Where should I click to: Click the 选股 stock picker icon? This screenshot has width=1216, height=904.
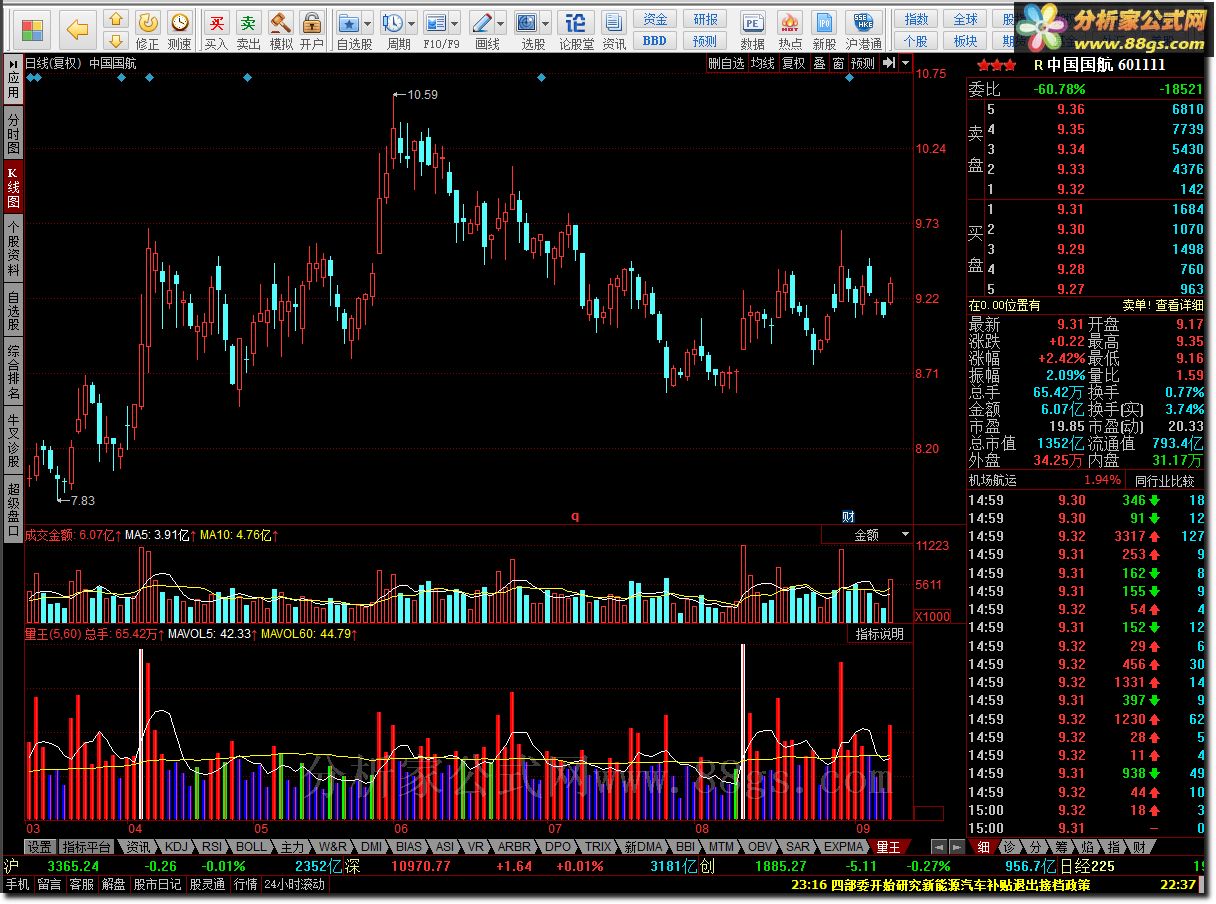point(527,22)
